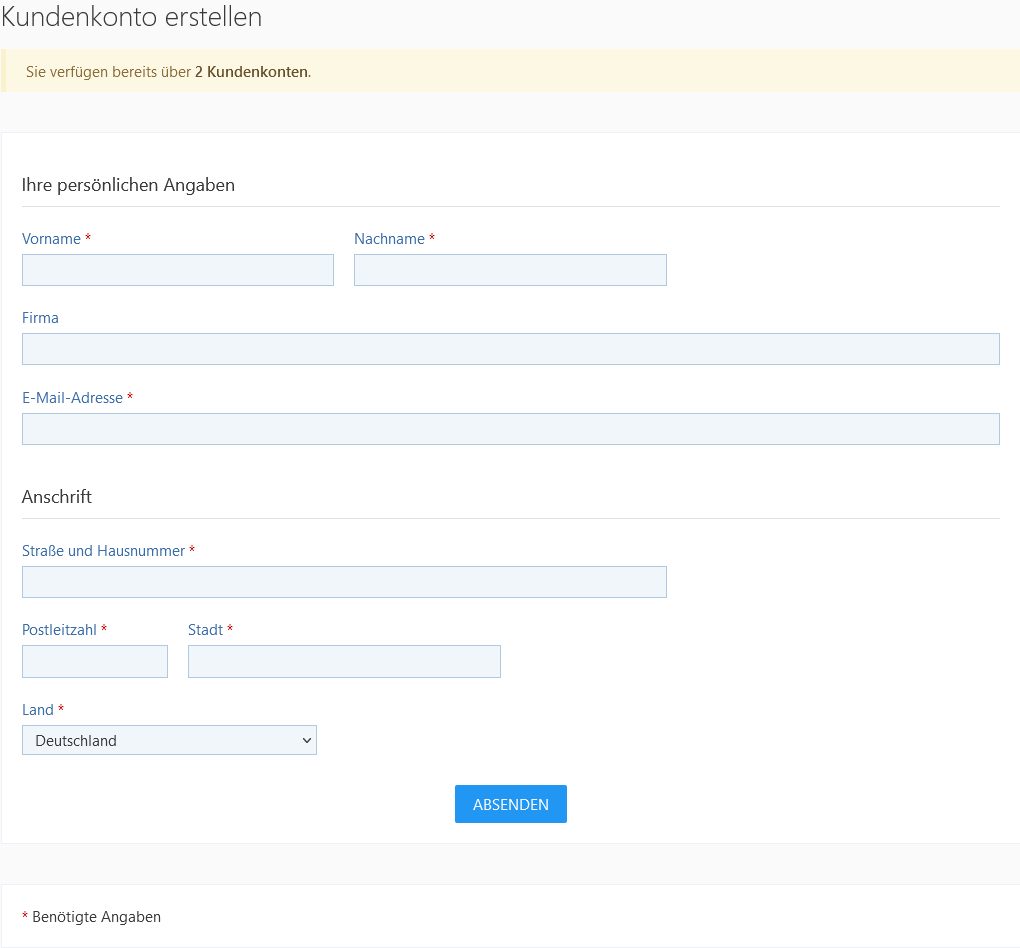Open the 2 Kundenkonten link
The image size is (1020, 948).
tap(251, 72)
